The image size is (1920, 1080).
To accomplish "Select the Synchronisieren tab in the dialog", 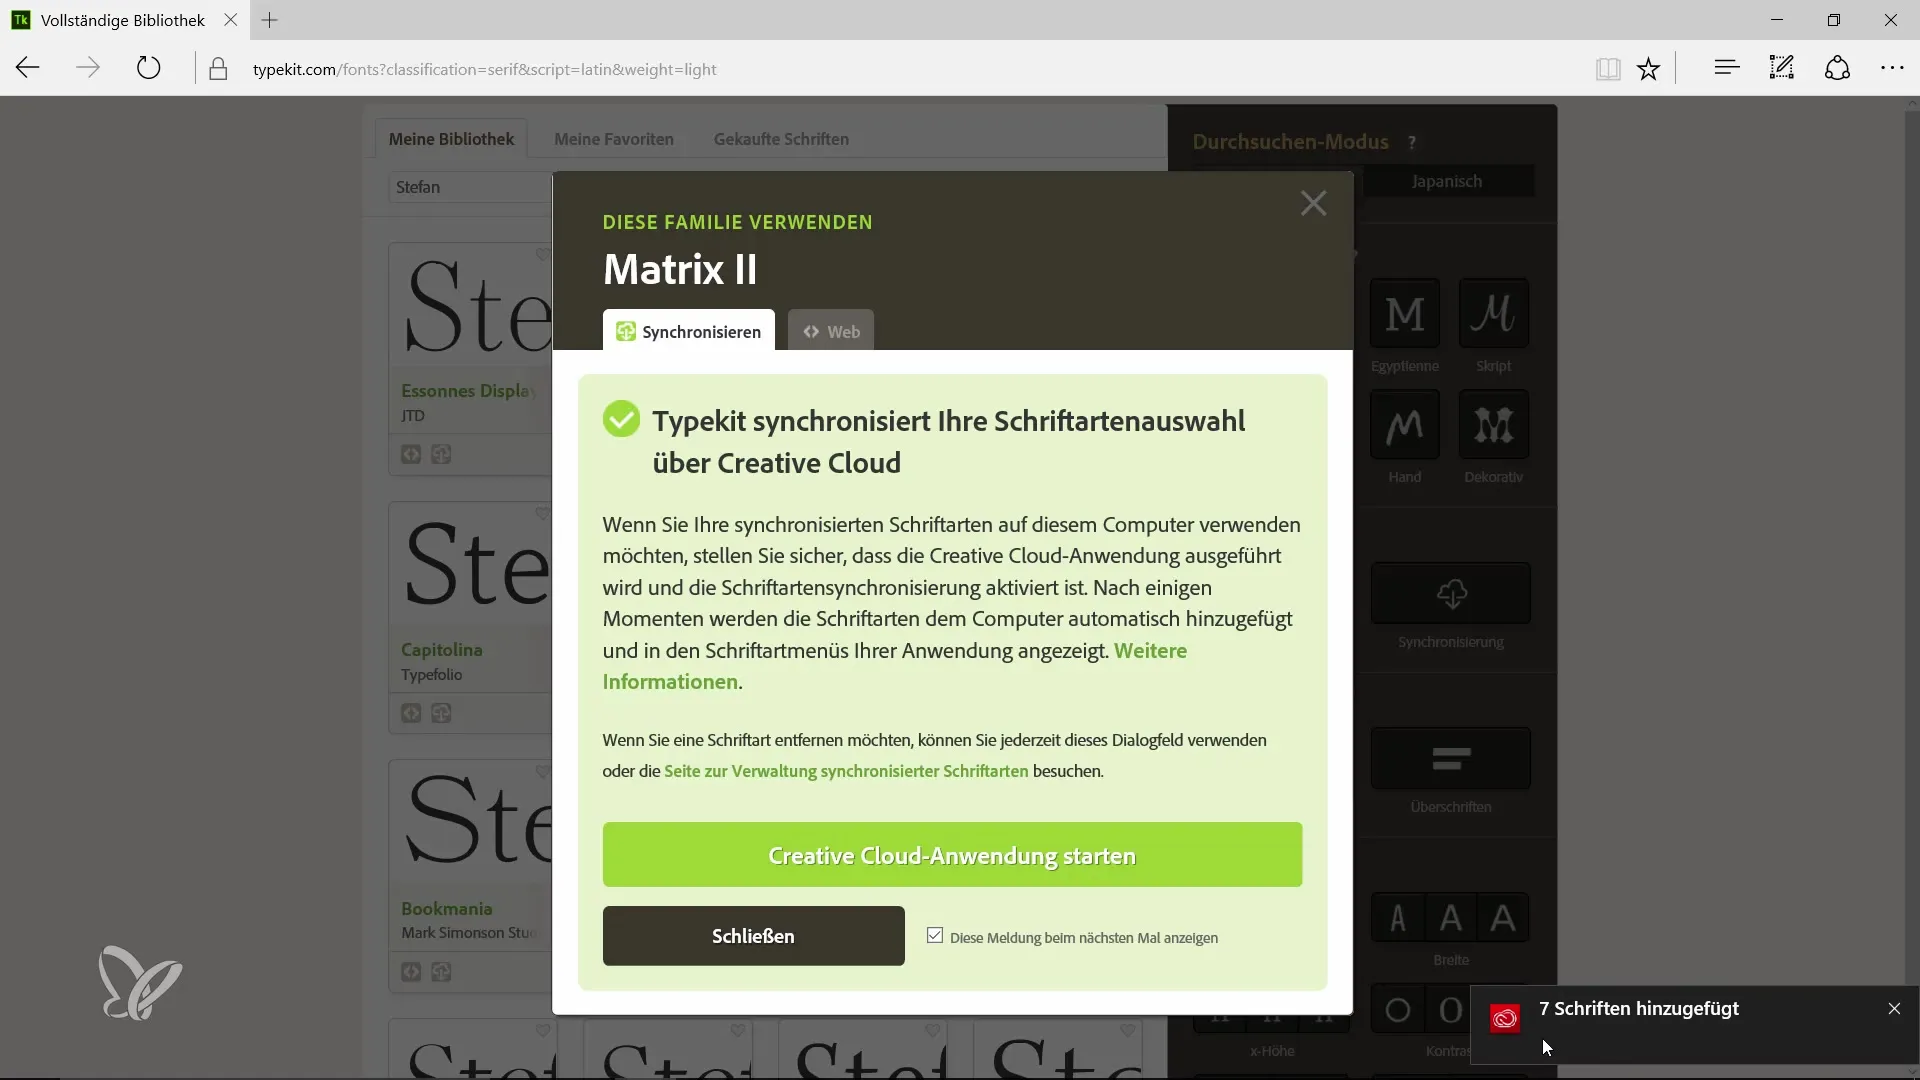I will tap(688, 331).
